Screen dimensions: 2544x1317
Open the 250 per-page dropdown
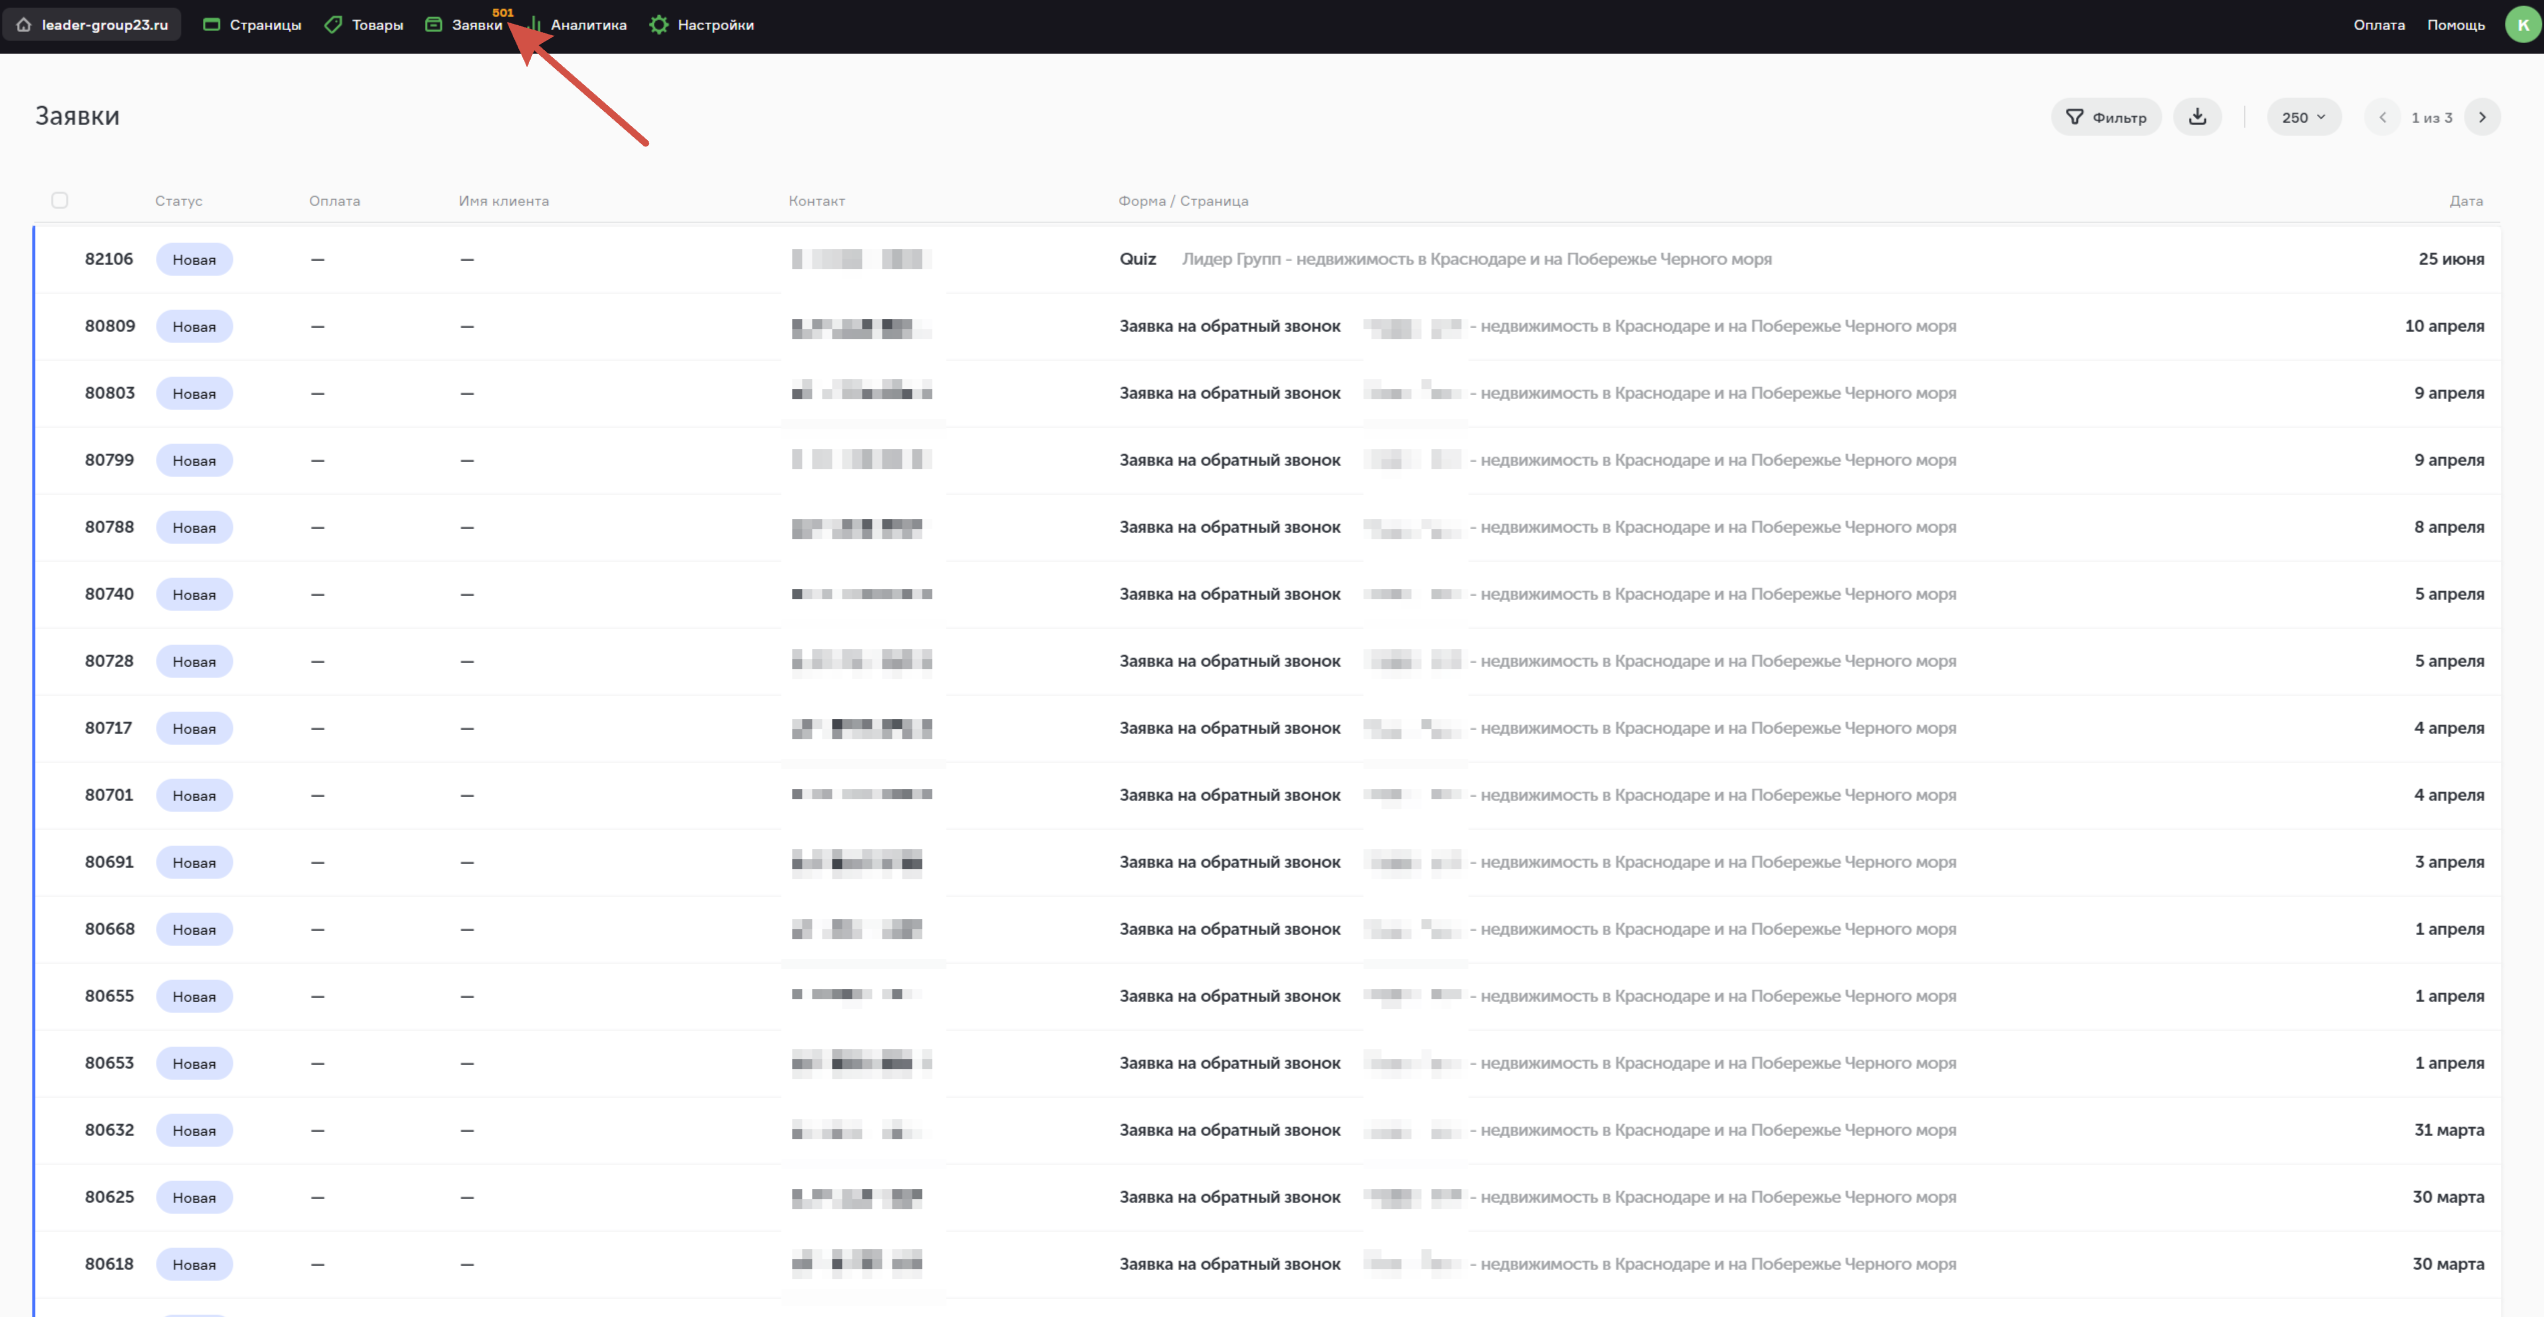[x=2303, y=117]
